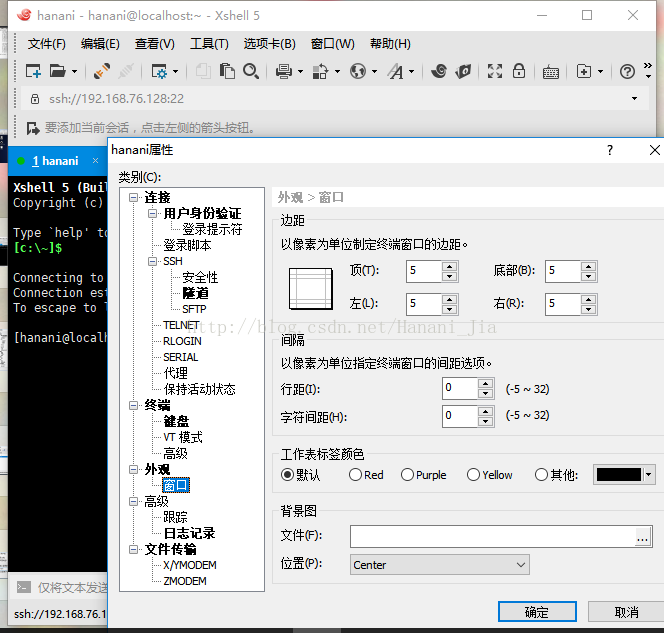Click the compose bar icon at bottom left
The image size is (664, 633).
(x=24, y=587)
